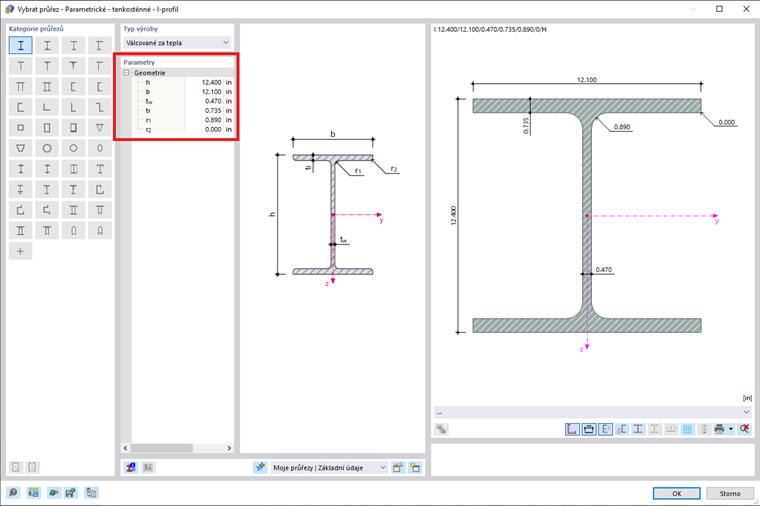
Task: Edit the tw value 0.470
Action: coord(204,101)
